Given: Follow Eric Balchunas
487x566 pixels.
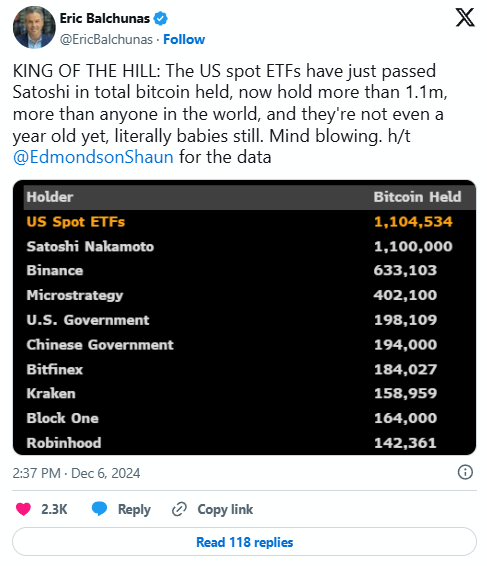Looking at the screenshot, I should tap(184, 39).
